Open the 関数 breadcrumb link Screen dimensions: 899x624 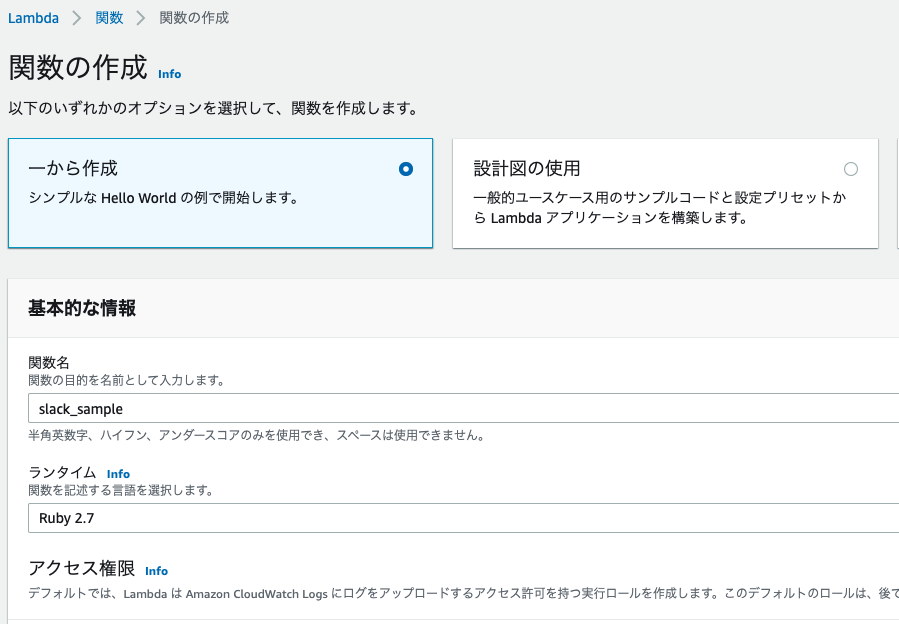tap(108, 17)
